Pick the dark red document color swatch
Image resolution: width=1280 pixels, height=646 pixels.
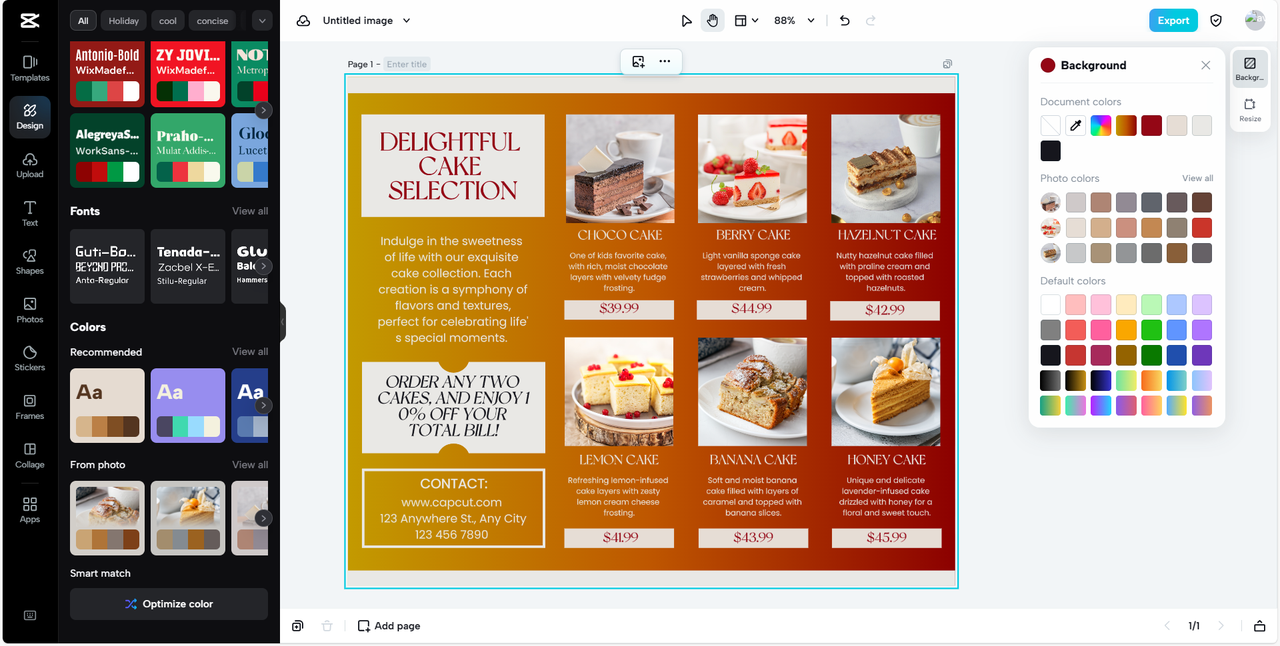coord(1151,125)
